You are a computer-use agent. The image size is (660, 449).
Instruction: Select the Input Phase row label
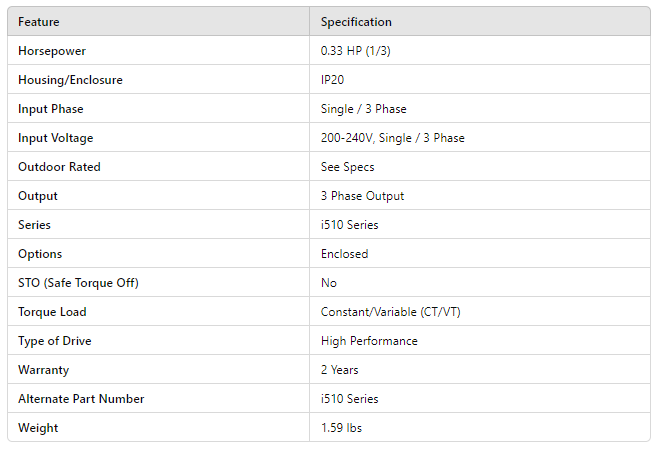pyautogui.click(x=51, y=109)
